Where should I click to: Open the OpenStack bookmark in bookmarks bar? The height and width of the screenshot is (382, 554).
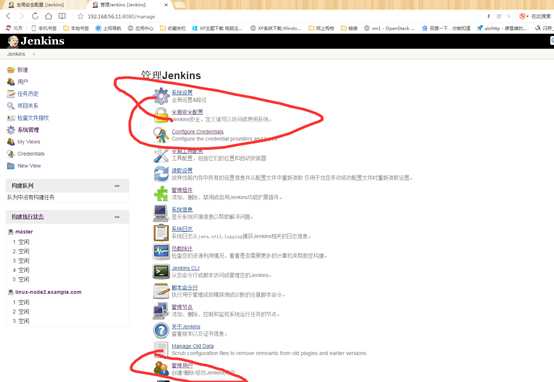(389, 28)
